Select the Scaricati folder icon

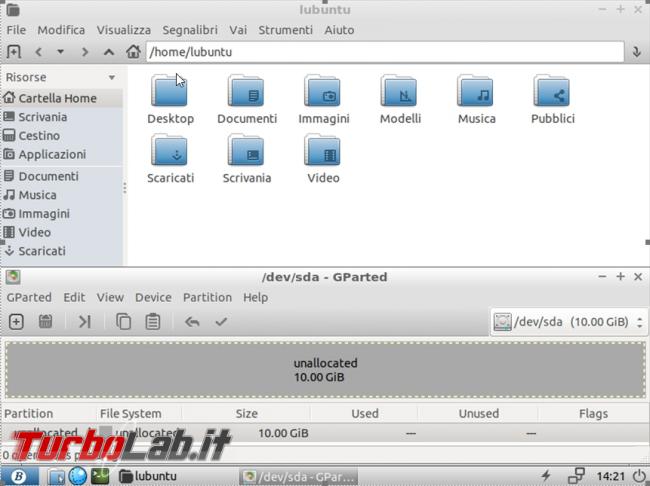coord(170,150)
